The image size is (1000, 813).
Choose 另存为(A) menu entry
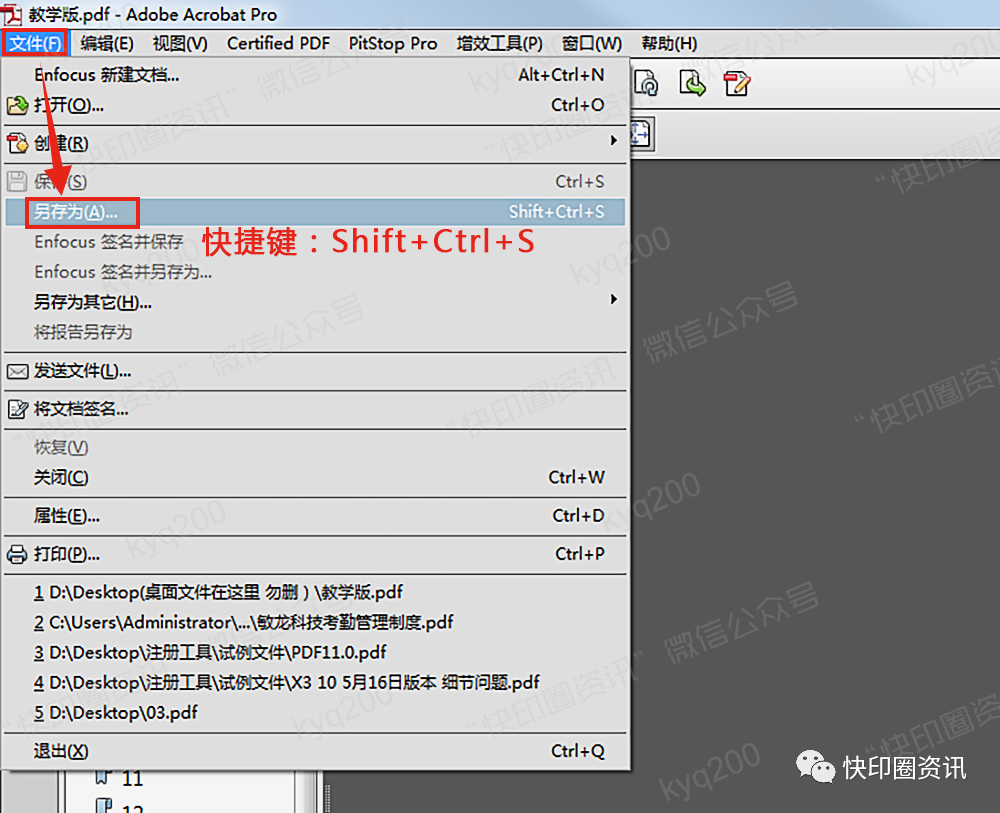pyautogui.click(x=315, y=212)
